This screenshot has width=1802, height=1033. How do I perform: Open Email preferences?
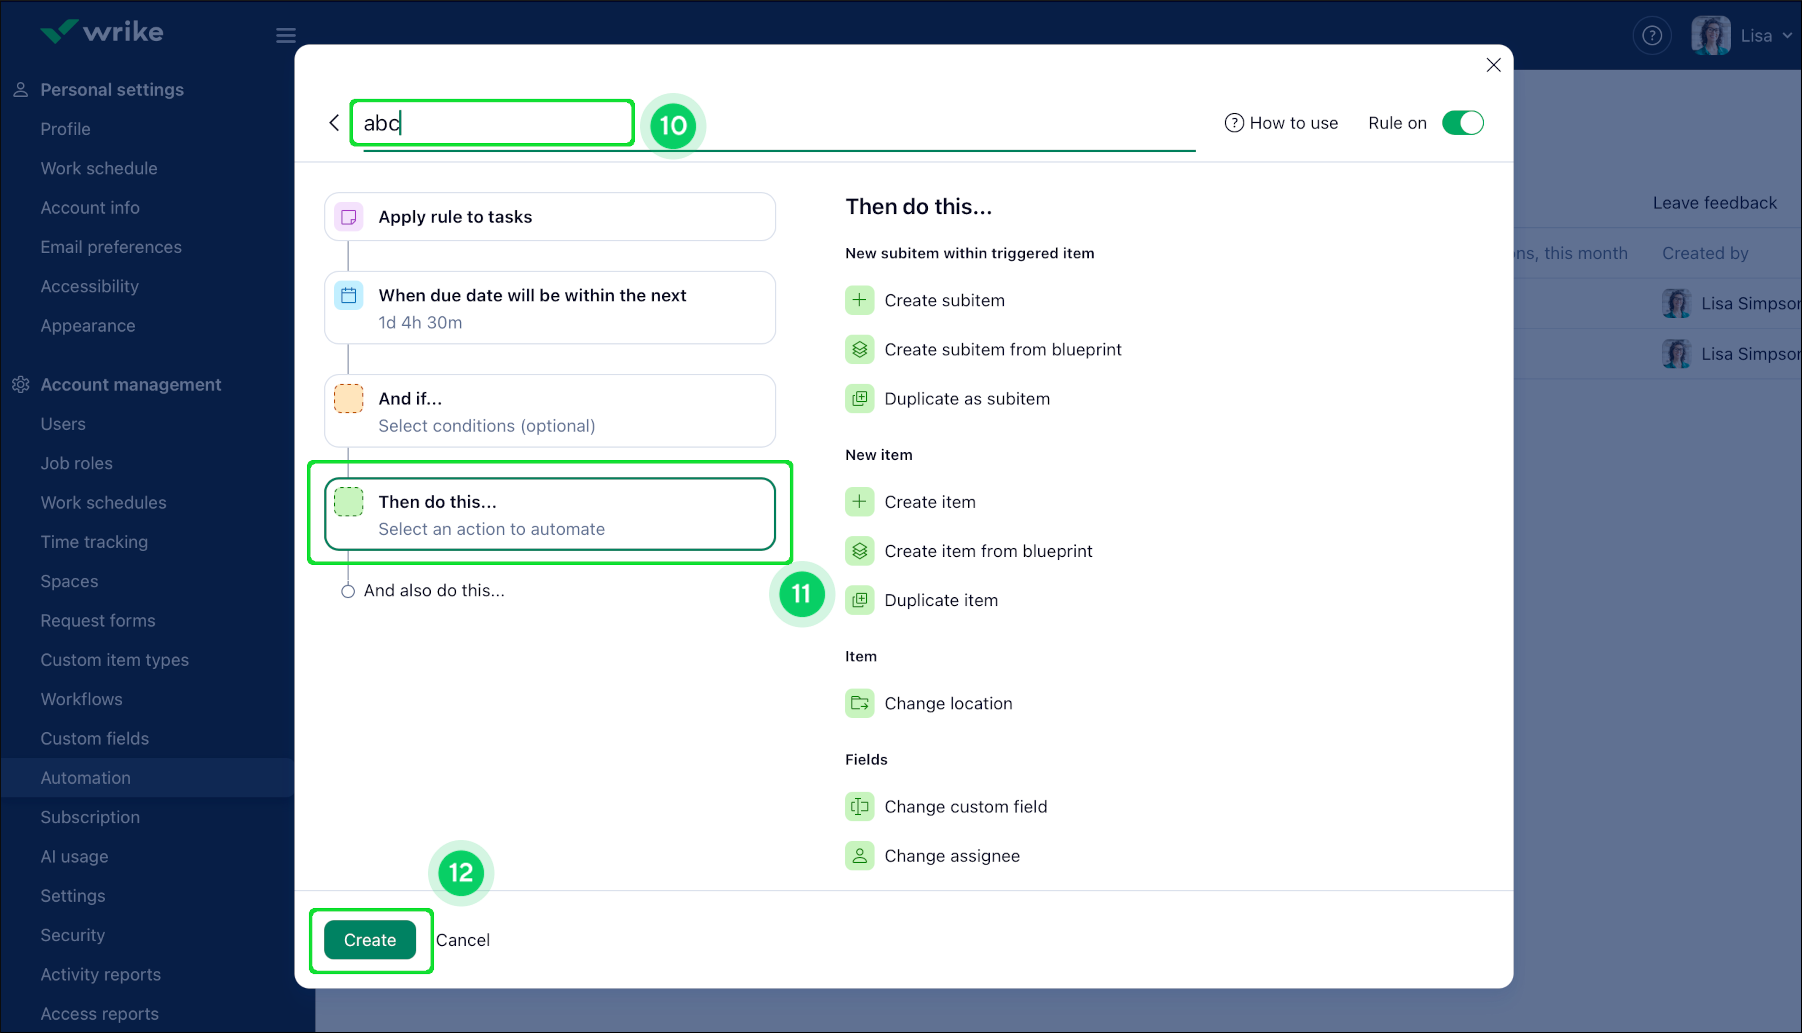coord(111,247)
